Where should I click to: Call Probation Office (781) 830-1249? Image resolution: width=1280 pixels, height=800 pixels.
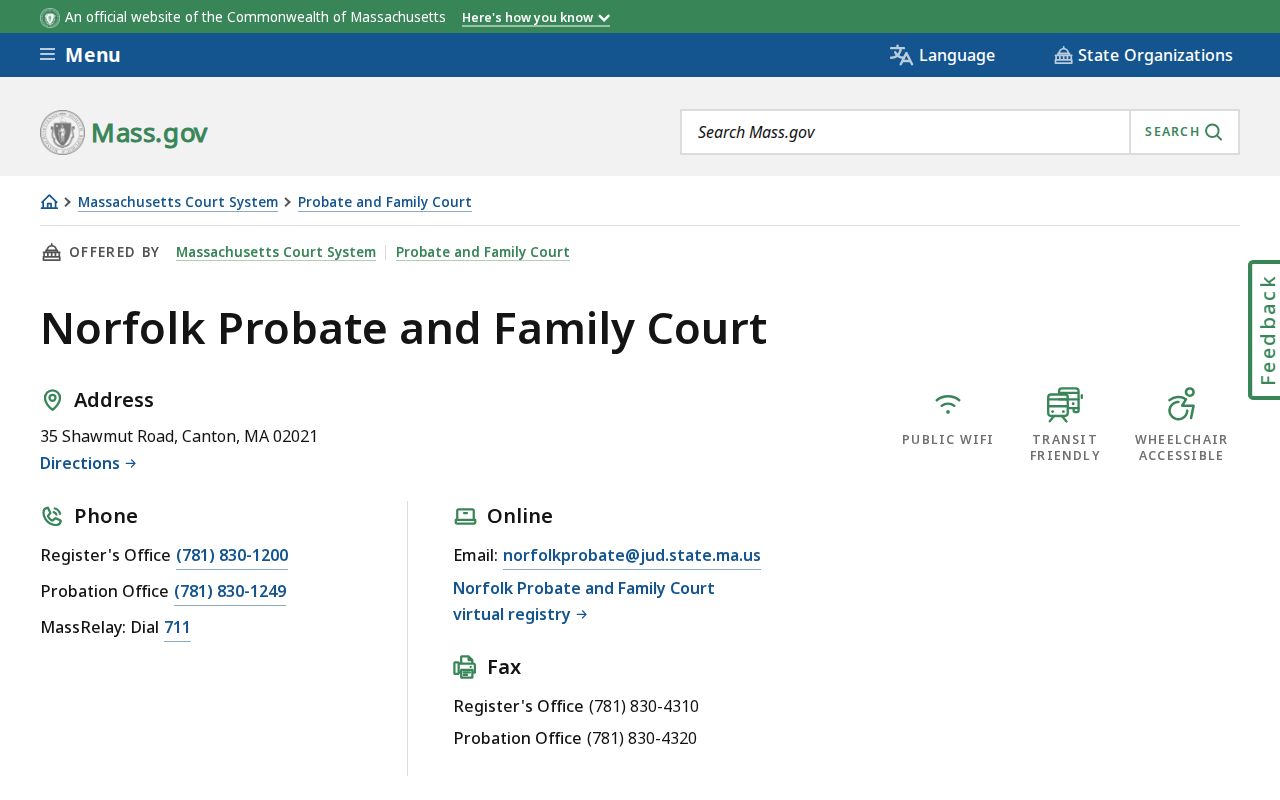[x=230, y=591]
